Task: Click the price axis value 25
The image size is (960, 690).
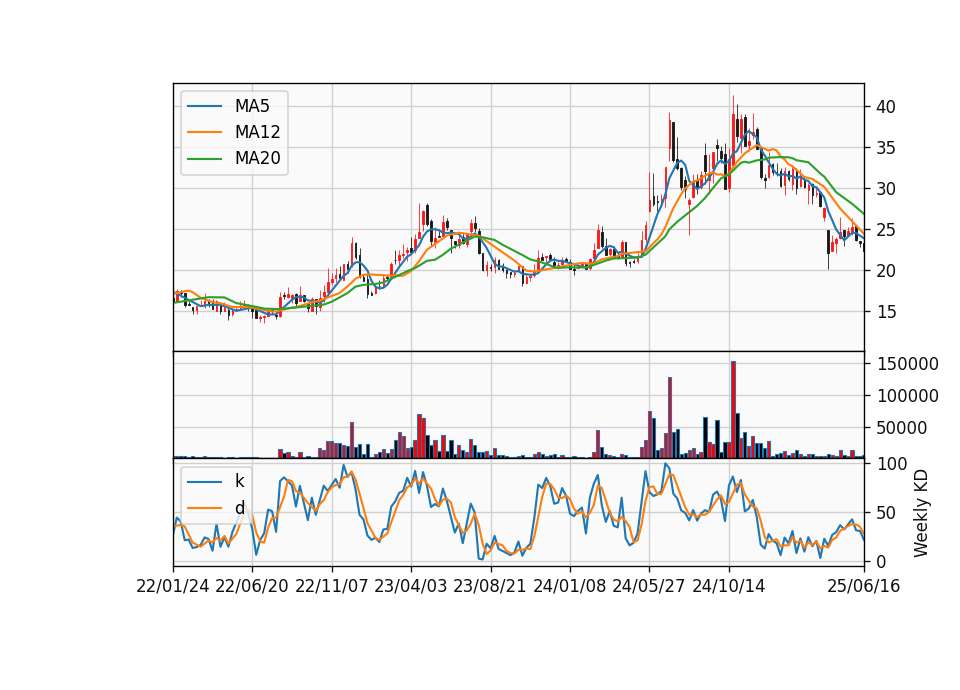Action: [x=886, y=230]
